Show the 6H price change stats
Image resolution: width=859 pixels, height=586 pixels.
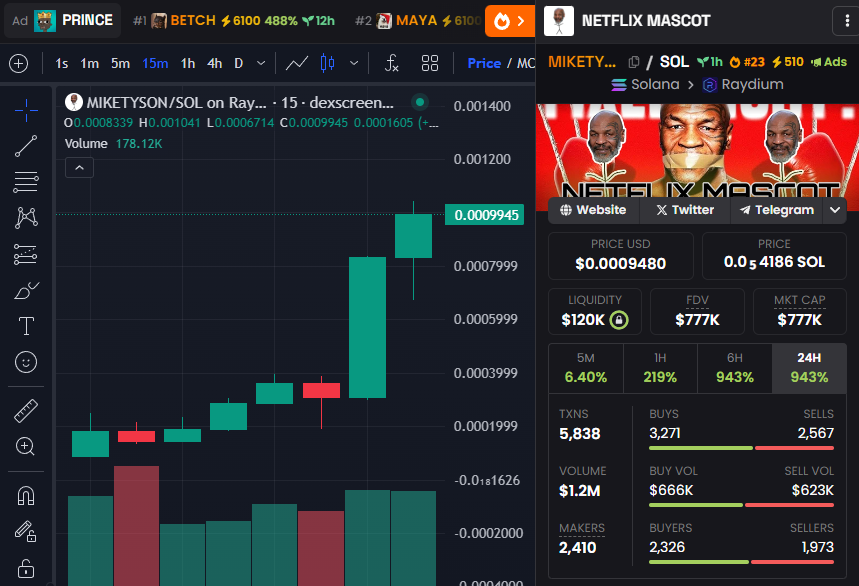click(735, 369)
